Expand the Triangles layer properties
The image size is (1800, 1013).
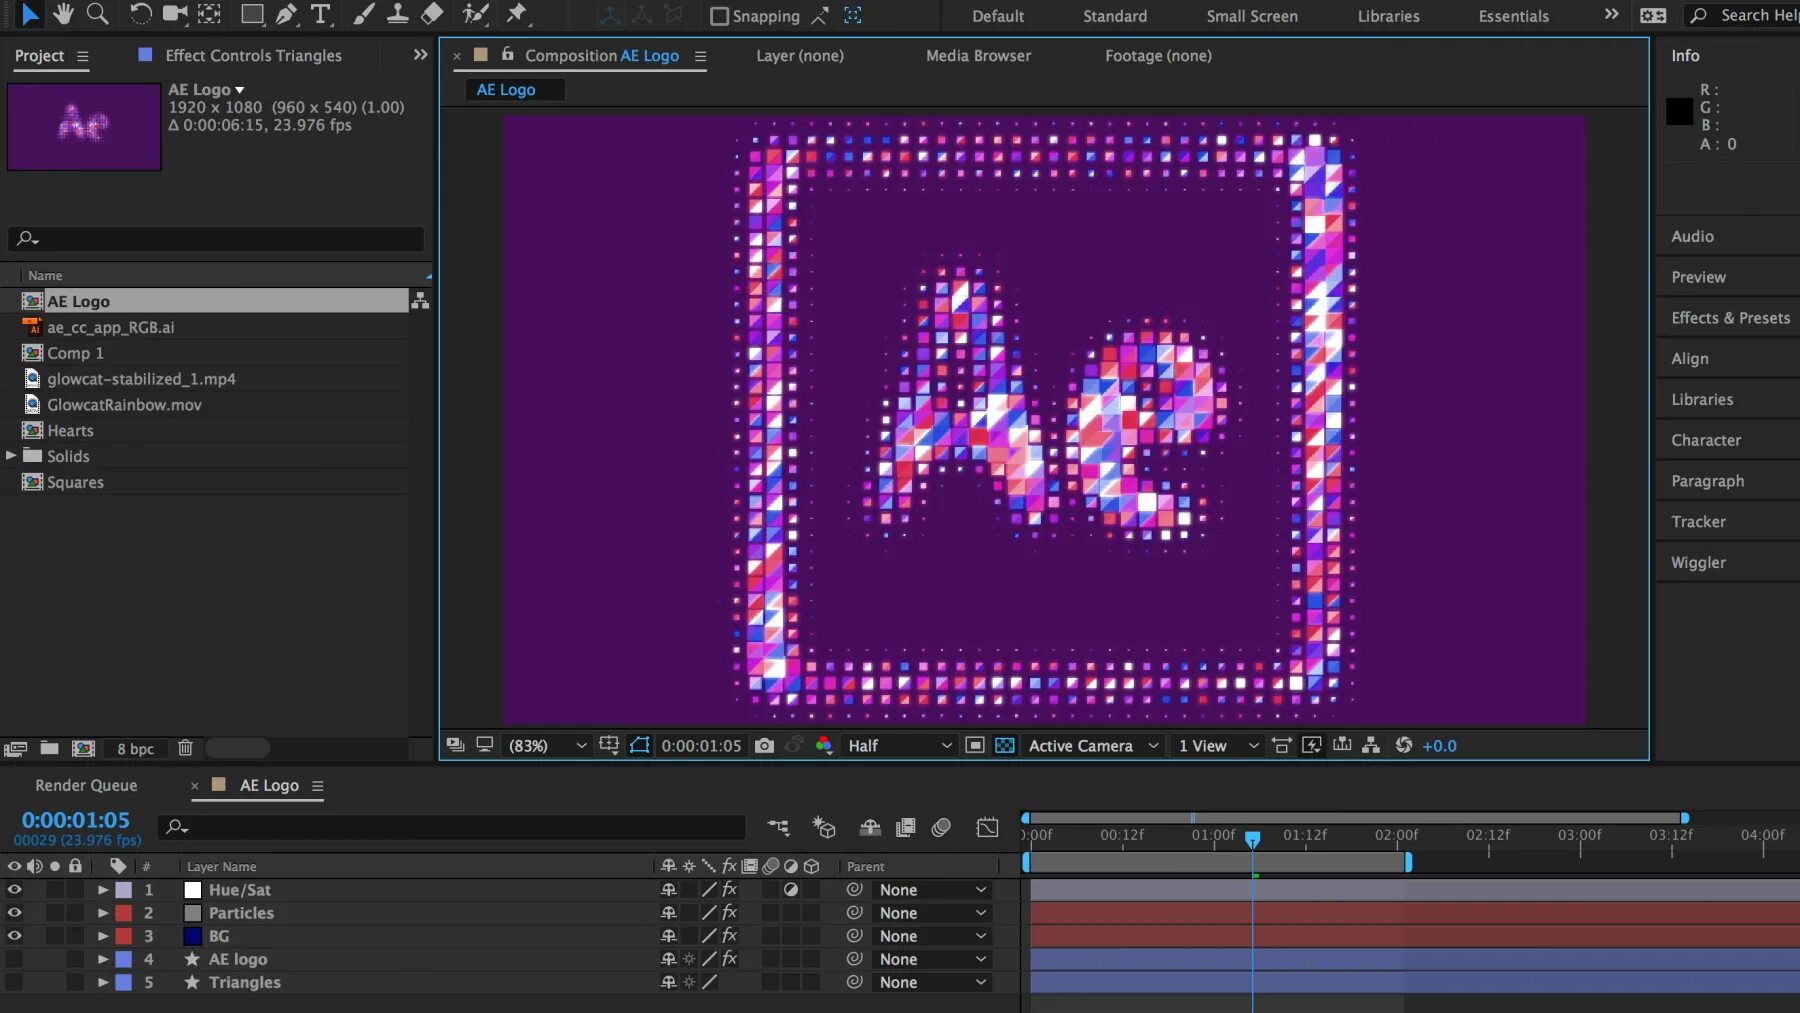(102, 982)
